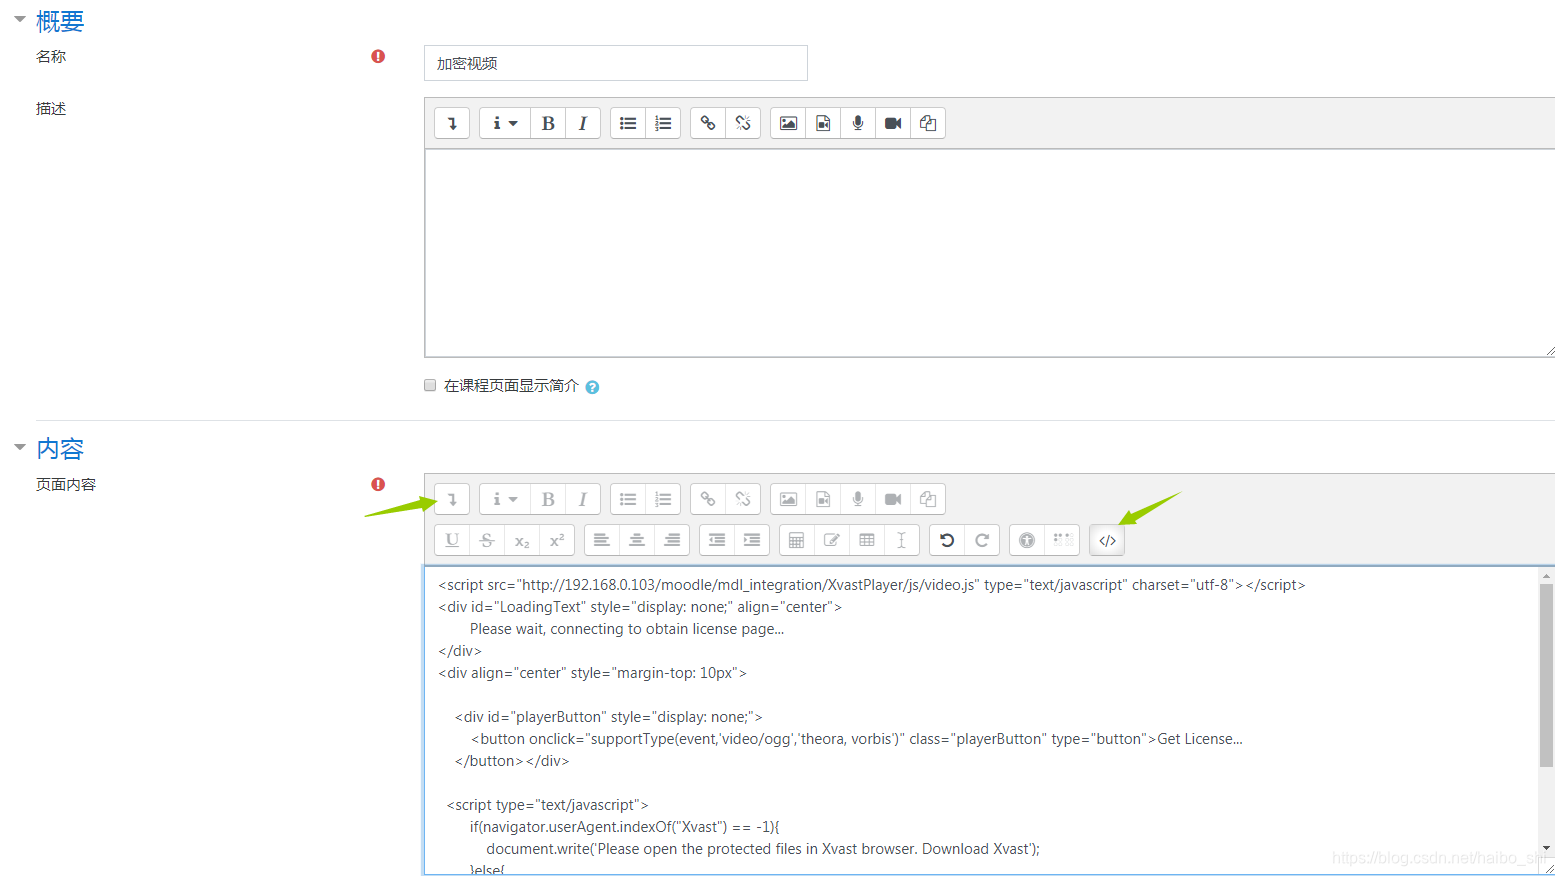Insert unordered list in description editor
1555x876 pixels.
click(628, 123)
